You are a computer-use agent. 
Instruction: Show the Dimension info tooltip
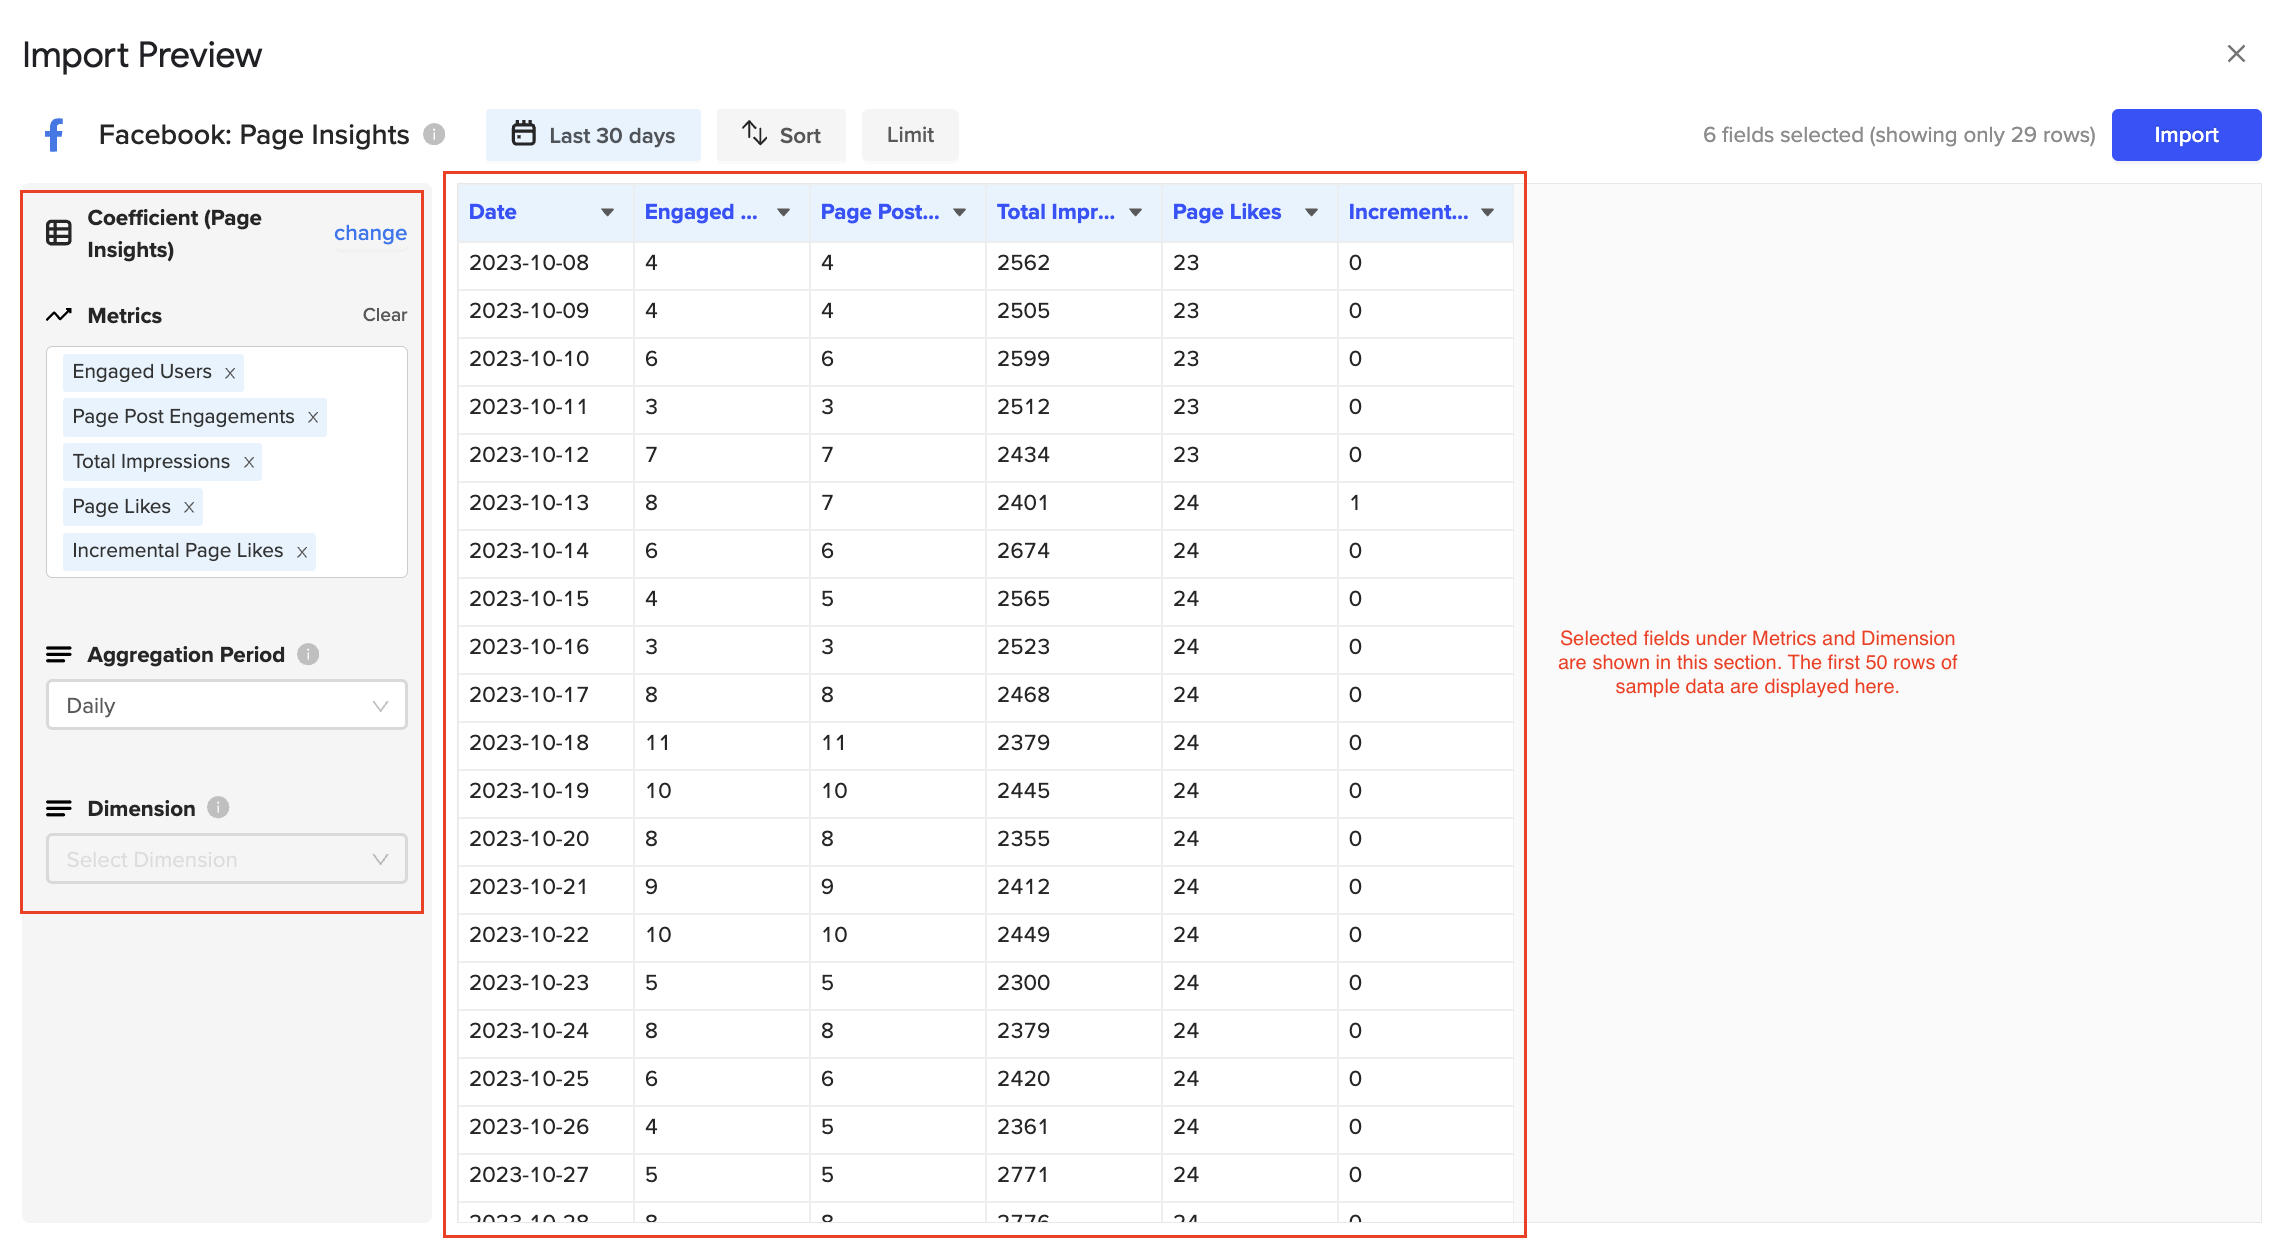coord(218,807)
